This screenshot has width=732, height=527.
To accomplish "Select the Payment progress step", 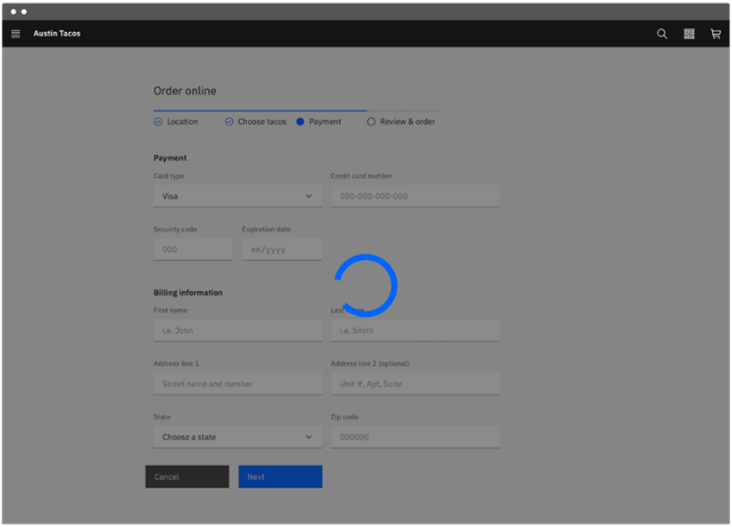I will coord(319,121).
